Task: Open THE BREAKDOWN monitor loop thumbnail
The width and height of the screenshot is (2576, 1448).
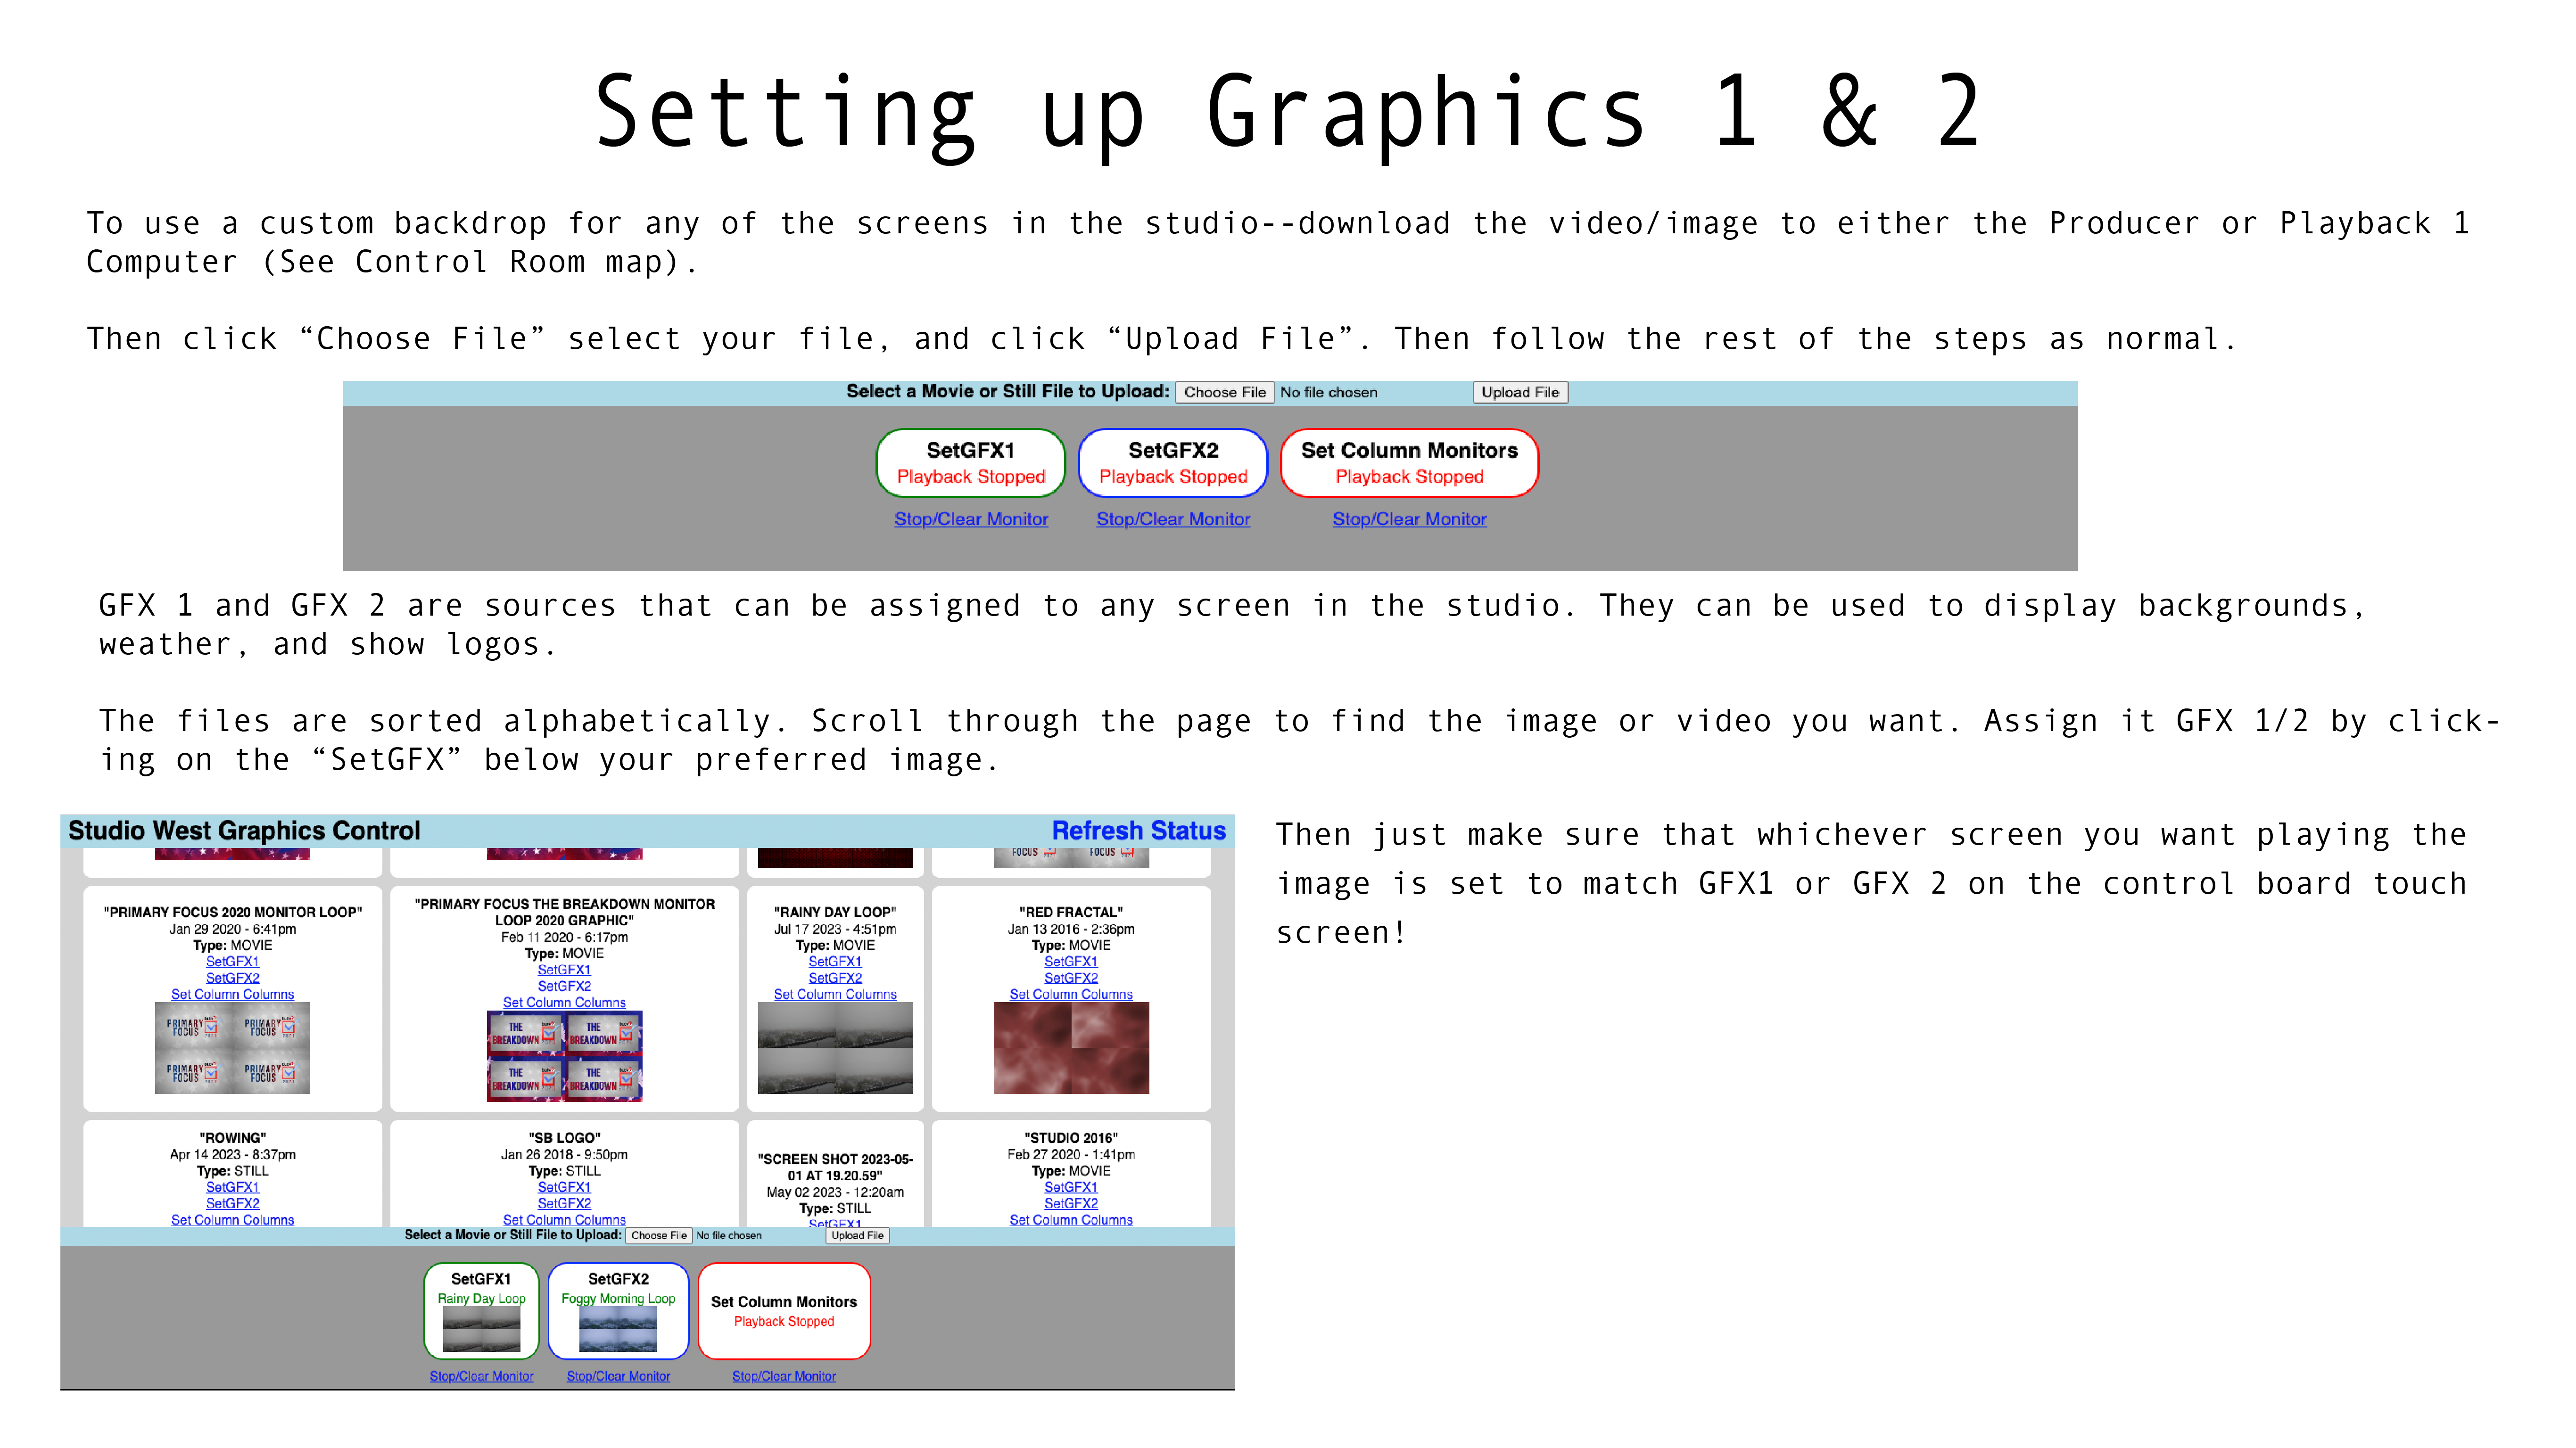Action: [x=564, y=1056]
